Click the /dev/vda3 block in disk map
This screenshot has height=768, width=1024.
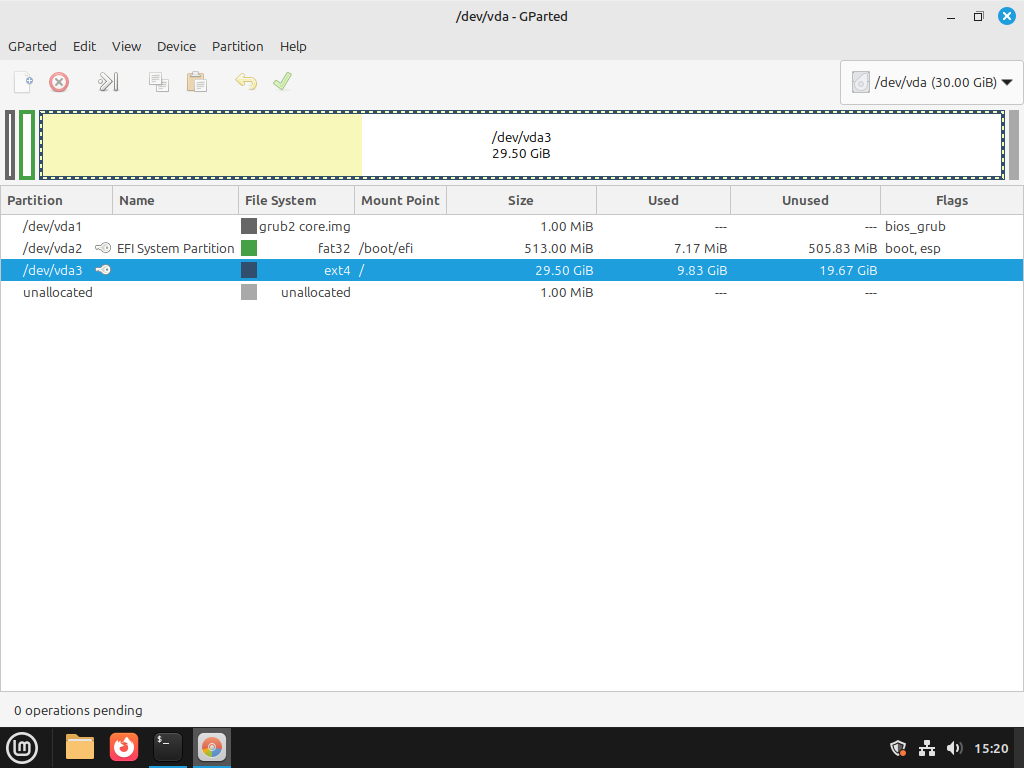520,145
